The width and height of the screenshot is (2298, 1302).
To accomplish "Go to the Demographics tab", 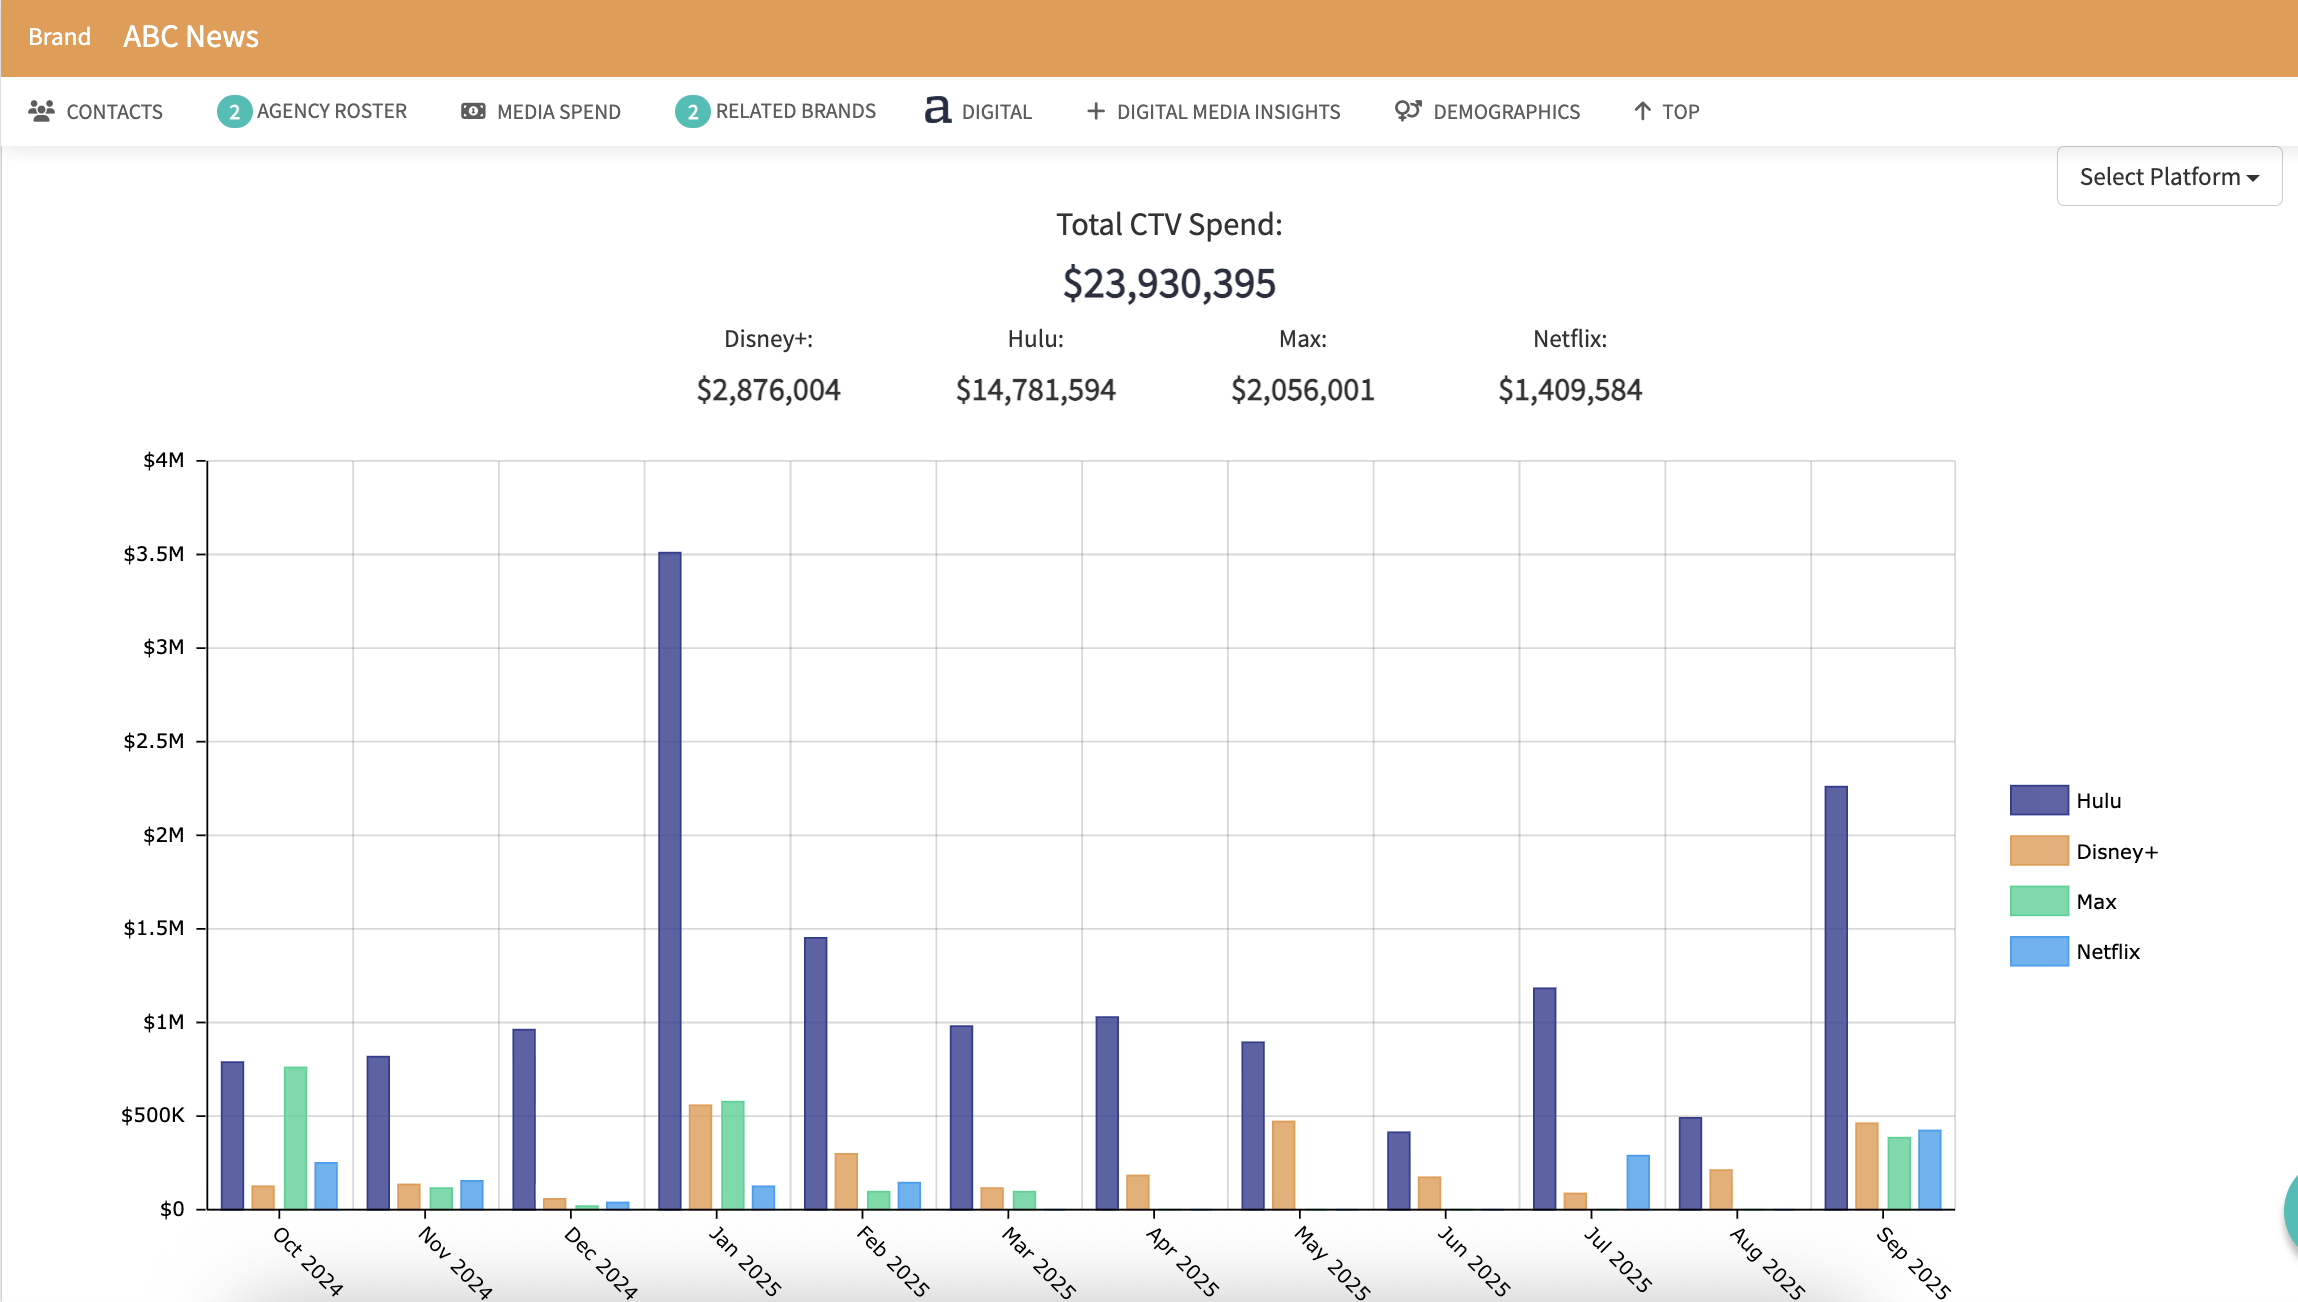I will 1506,112.
